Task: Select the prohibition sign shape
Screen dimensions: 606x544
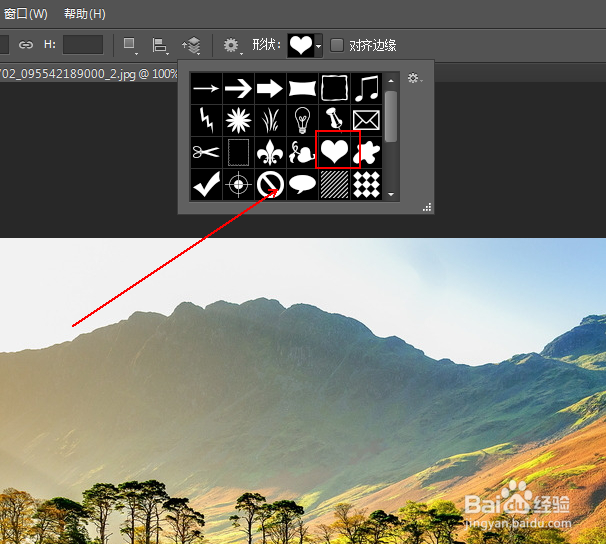Action: tap(270, 184)
